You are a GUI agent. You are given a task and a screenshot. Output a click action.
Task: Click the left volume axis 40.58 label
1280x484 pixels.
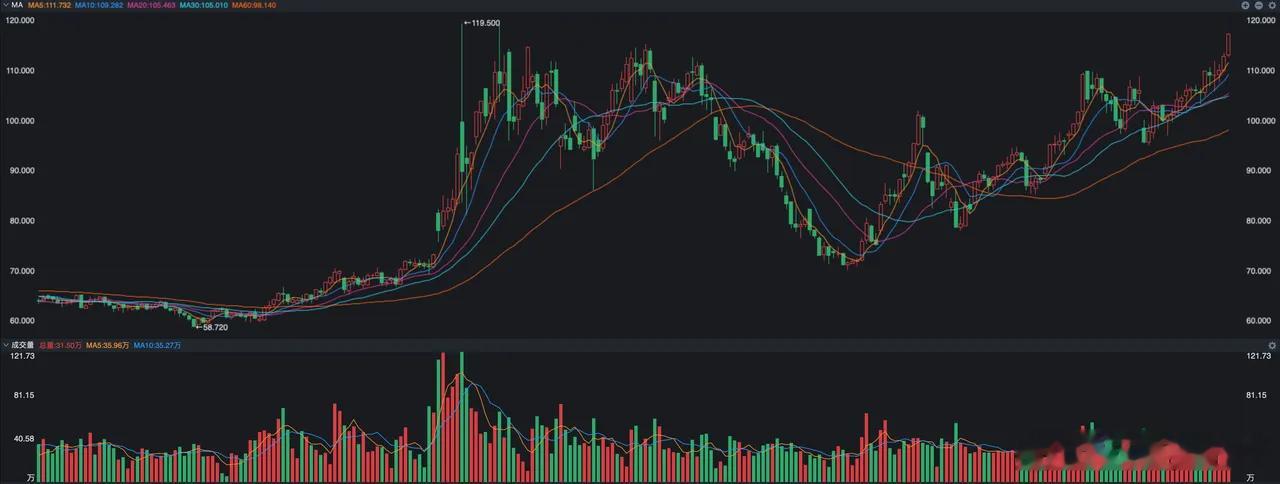(23, 438)
